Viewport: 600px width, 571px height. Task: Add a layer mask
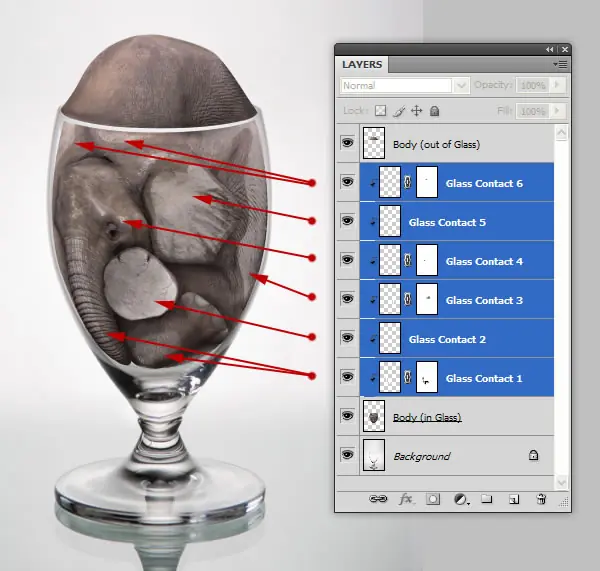pyautogui.click(x=433, y=499)
